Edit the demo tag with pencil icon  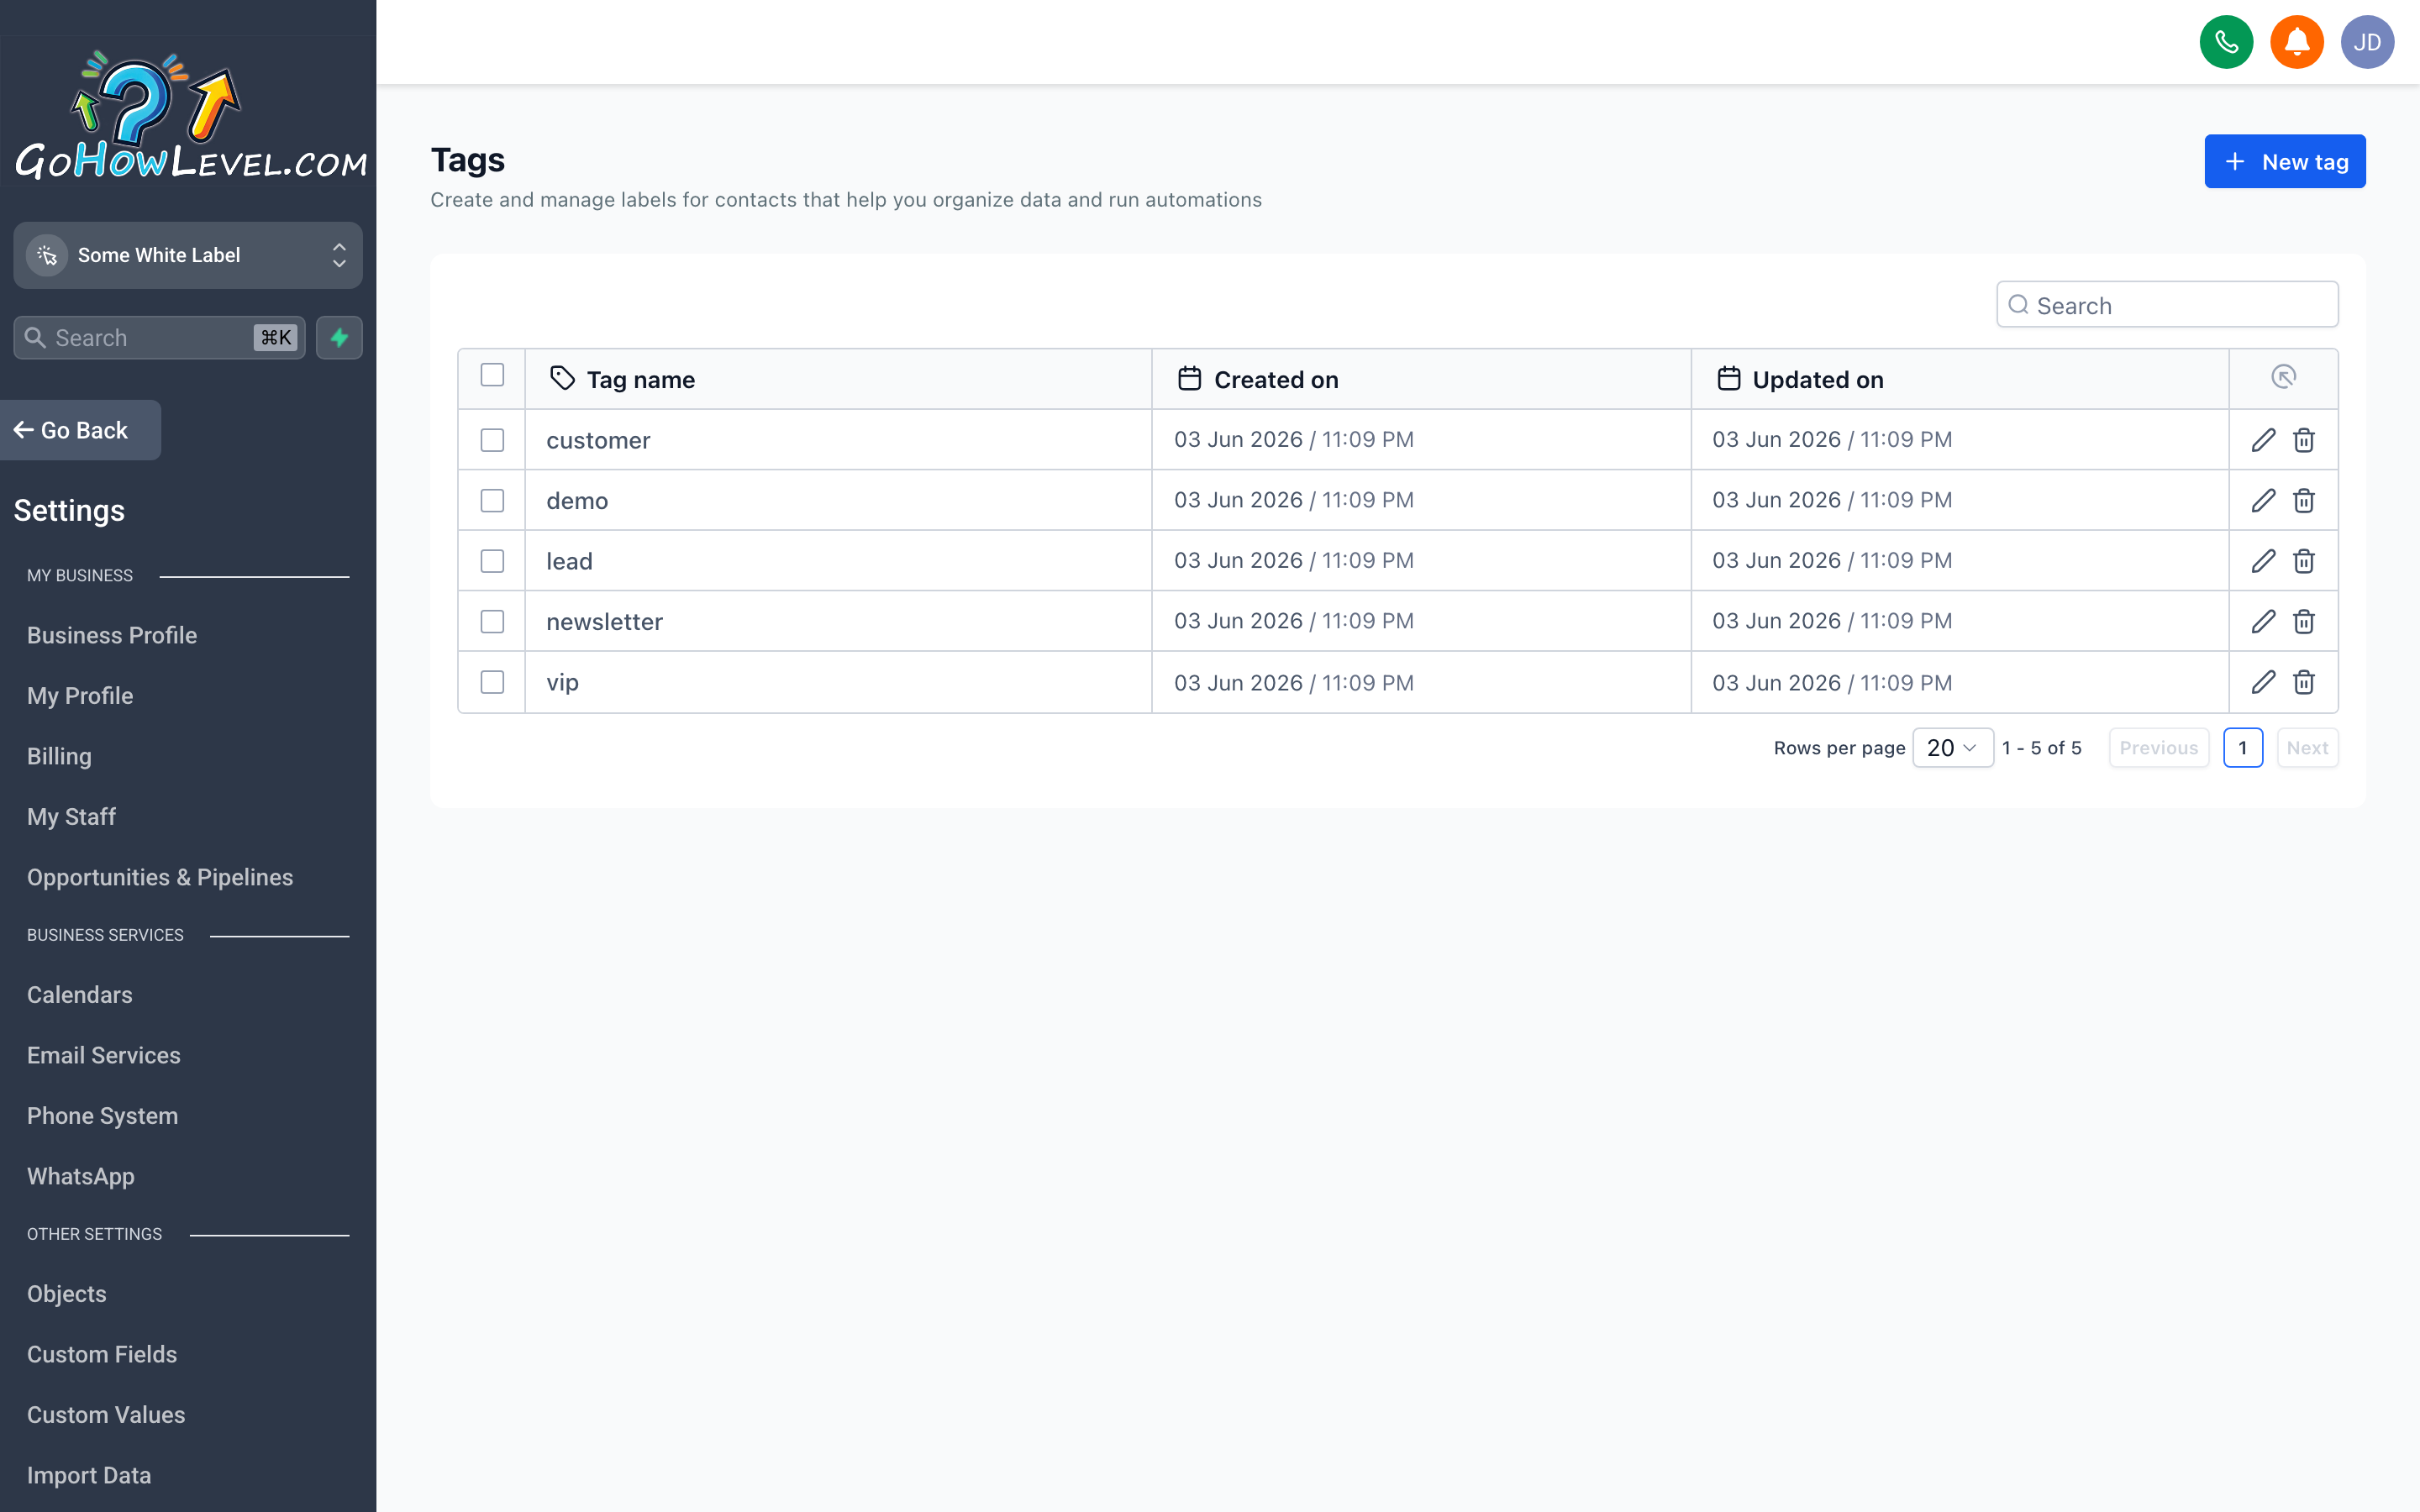click(2263, 500)
